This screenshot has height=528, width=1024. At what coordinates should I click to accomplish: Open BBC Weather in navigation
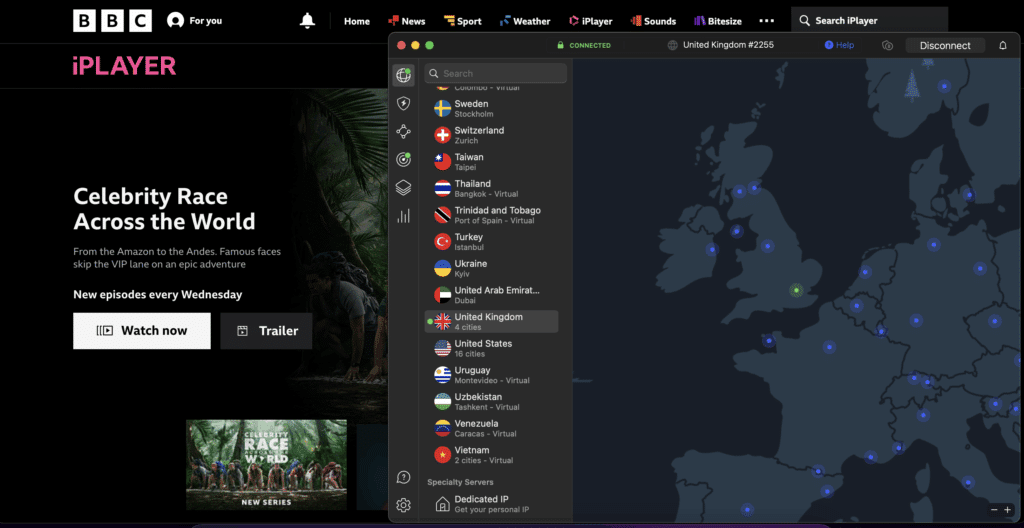coord(524,21)
